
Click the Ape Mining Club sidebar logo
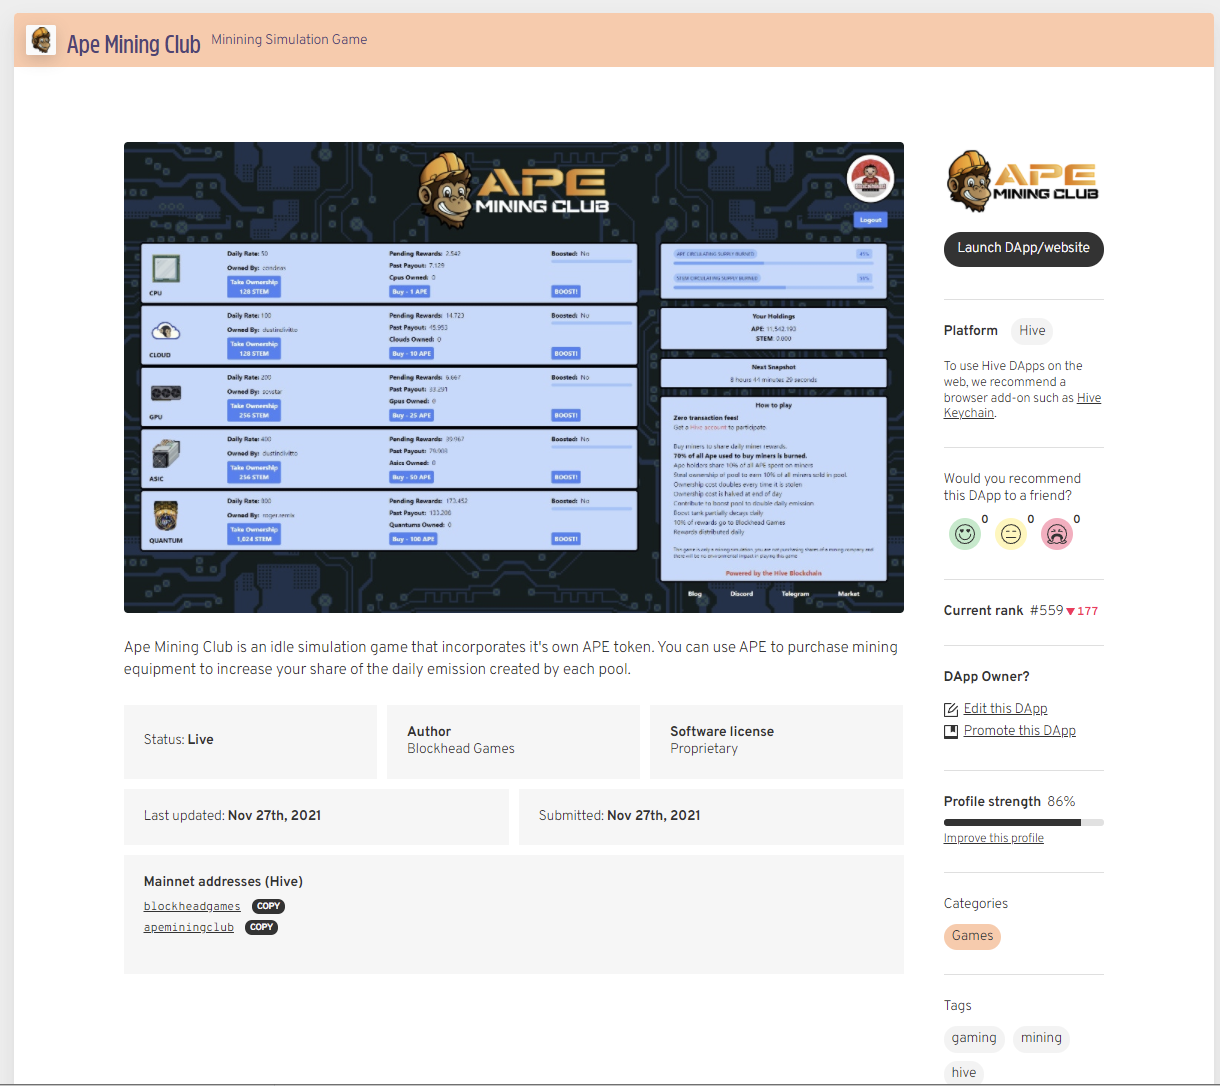(x=1022, y=181)
